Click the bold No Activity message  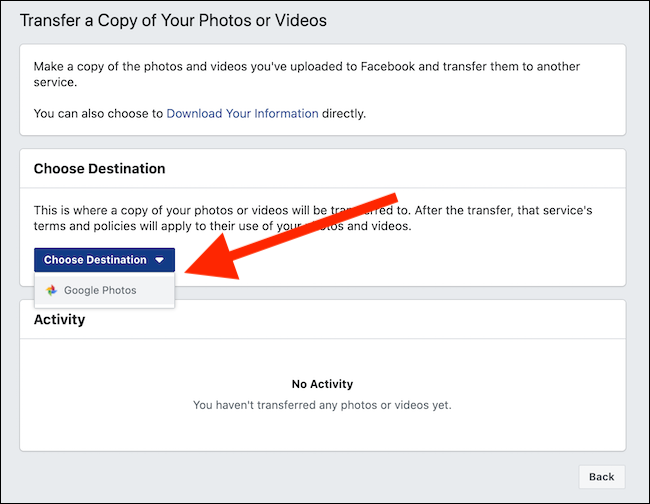pos(322,384)
